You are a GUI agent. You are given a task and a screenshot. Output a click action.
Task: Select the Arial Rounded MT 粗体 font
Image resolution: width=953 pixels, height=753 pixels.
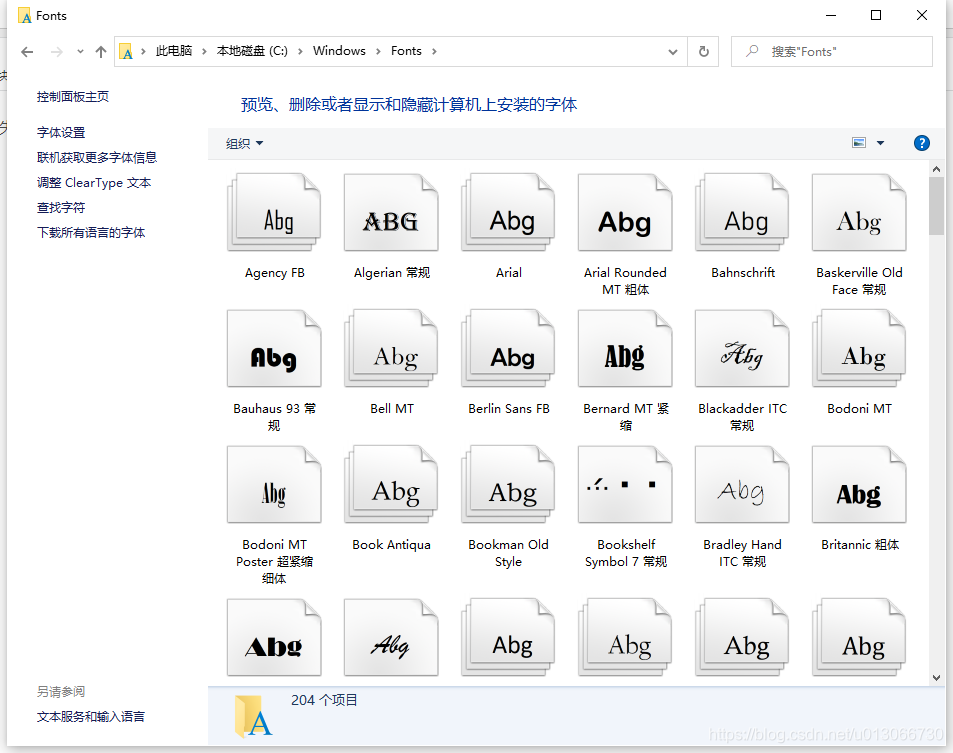pyautogui.click(x=625, y=213)
